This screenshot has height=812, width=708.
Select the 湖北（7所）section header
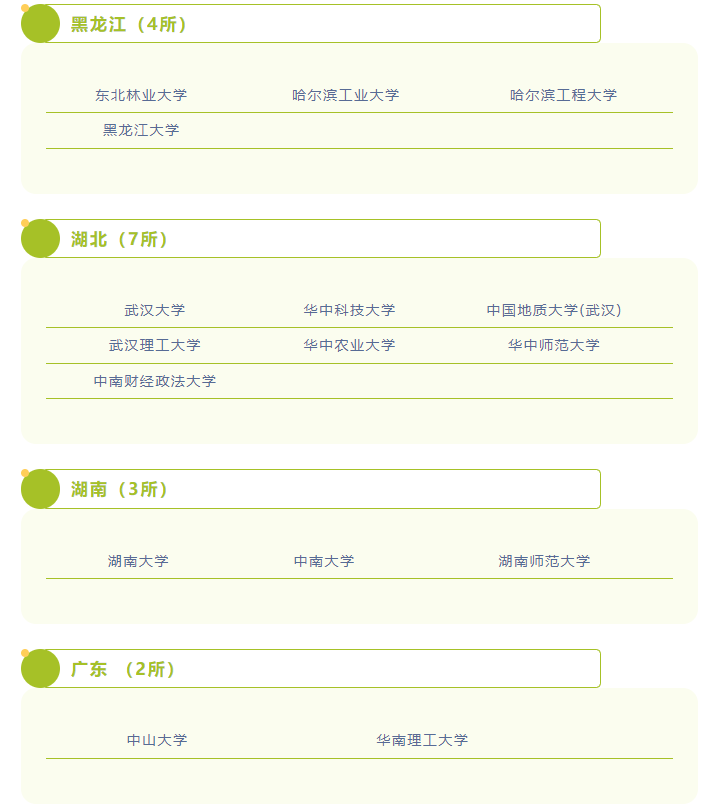point(119,239)
